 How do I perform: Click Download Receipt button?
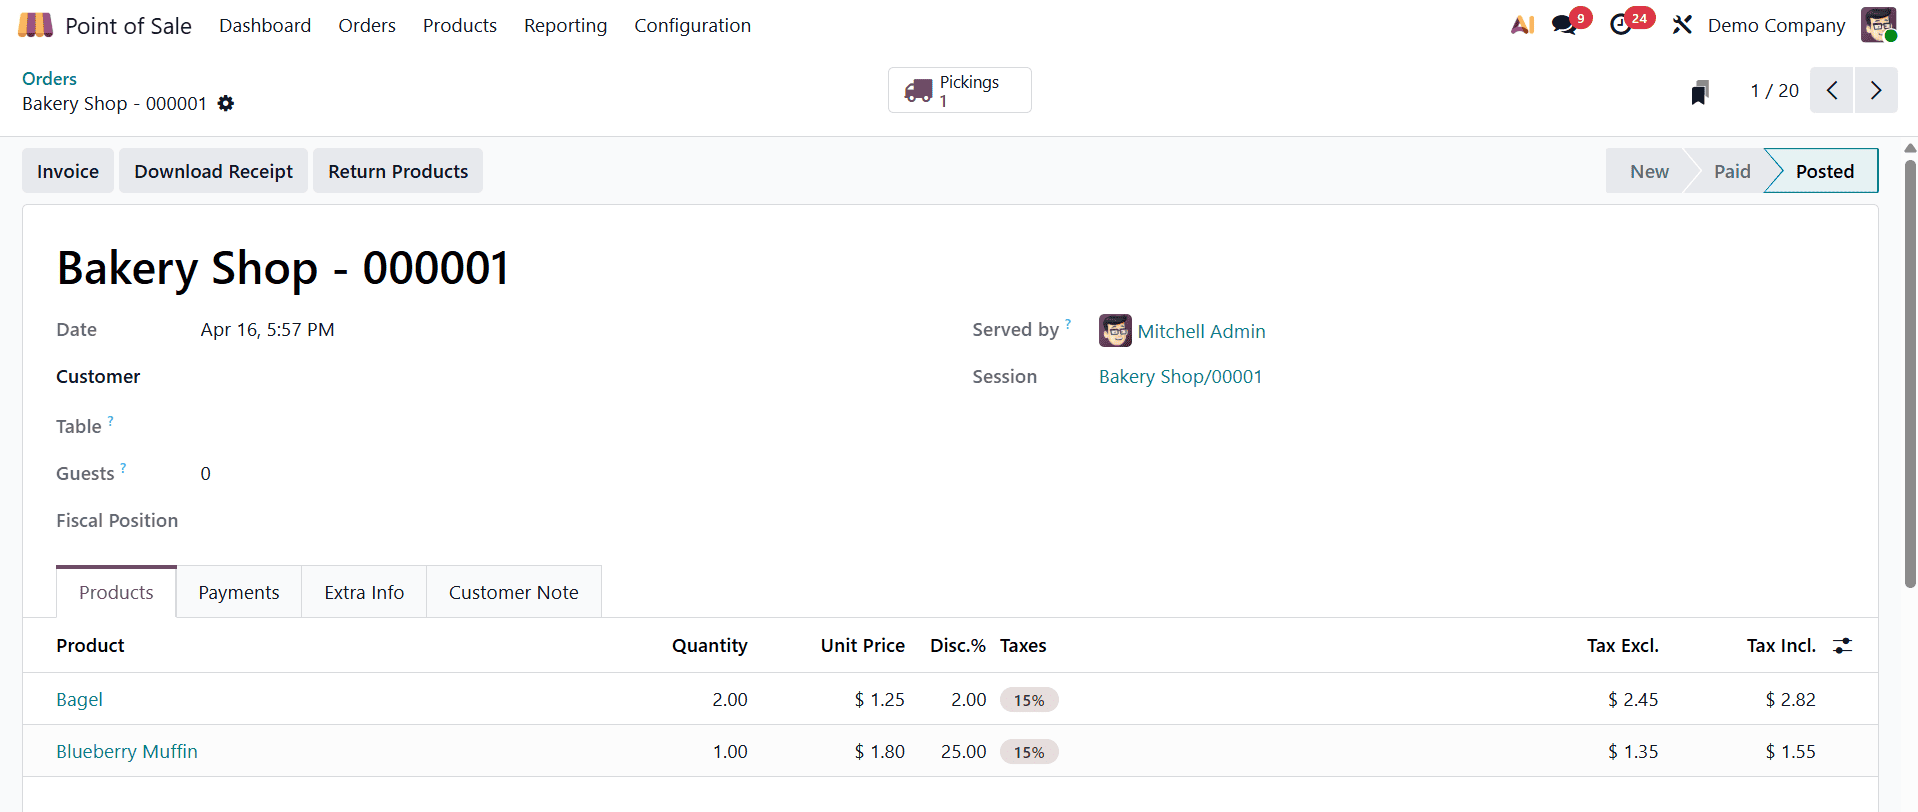click(x=213, y=171)
